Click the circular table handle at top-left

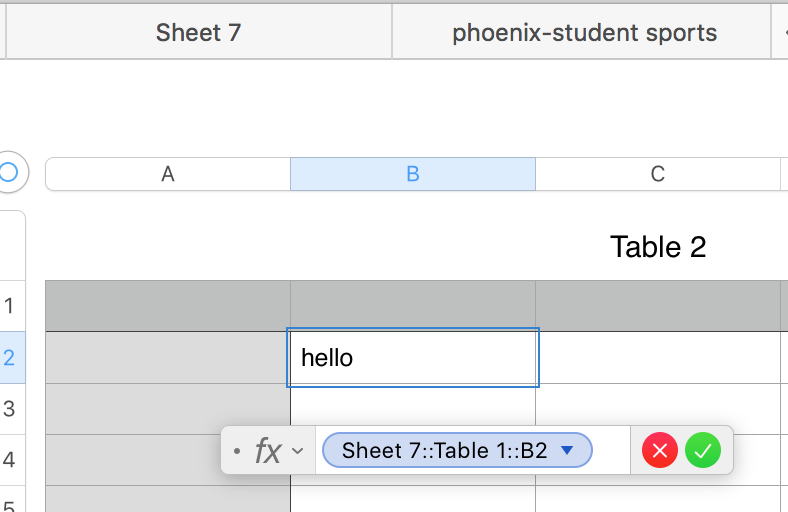[8, 172]
